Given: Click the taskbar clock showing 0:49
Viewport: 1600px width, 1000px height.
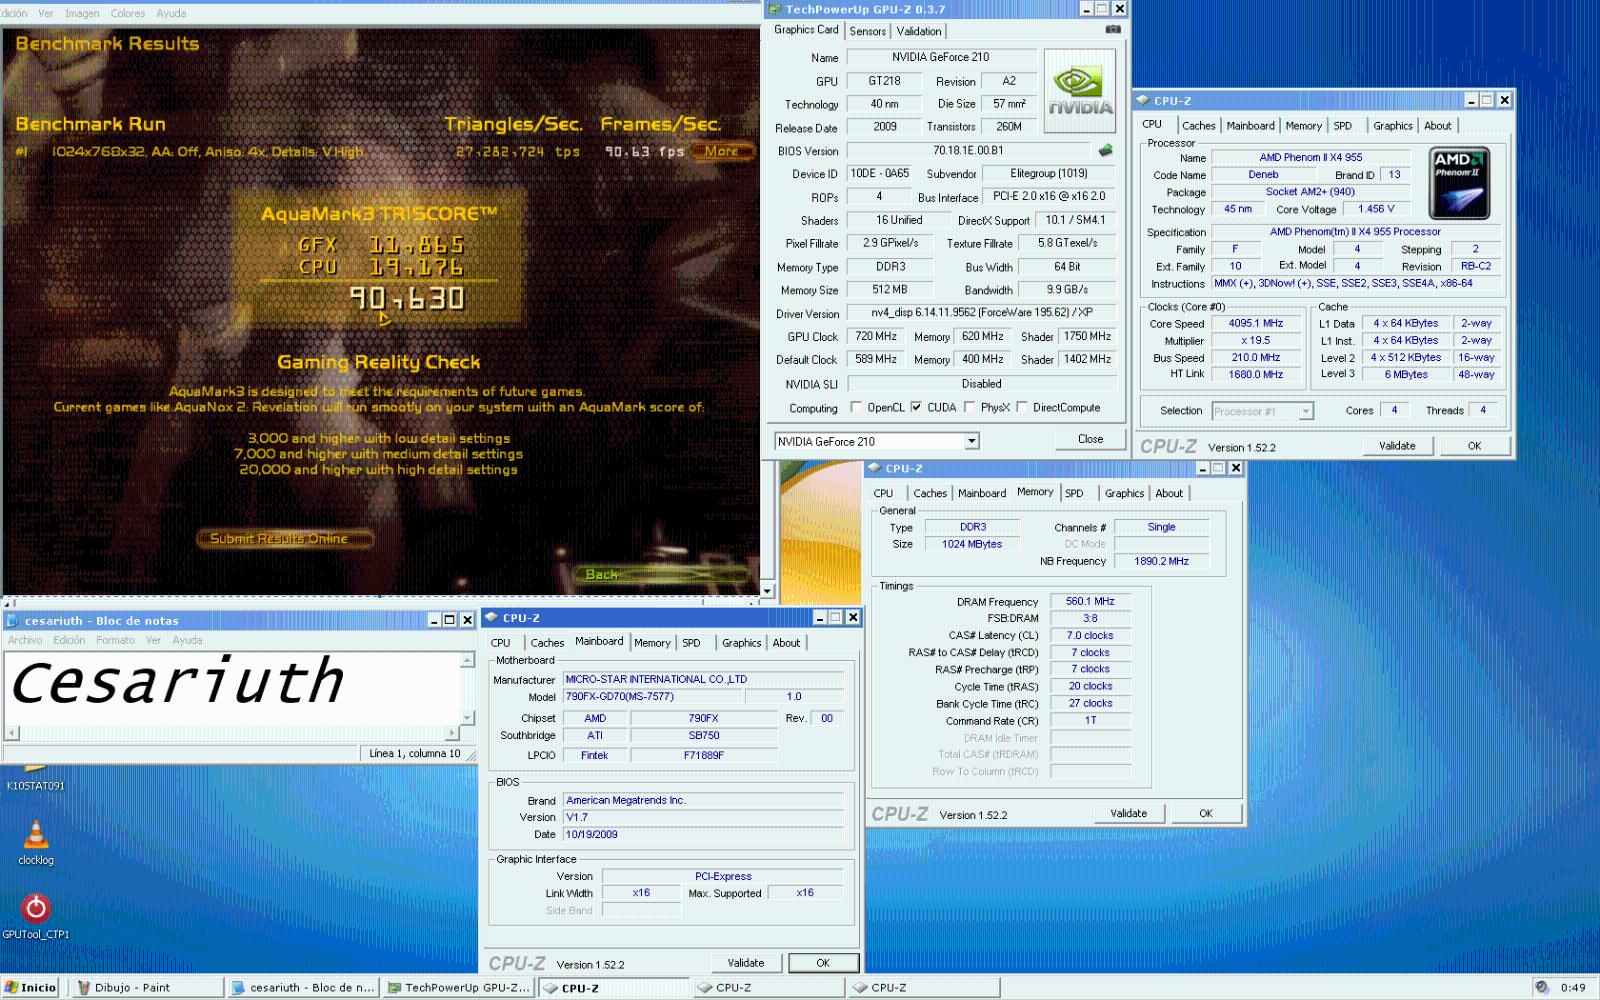Looking at the screenshot, I should [x=1573, y=987].
